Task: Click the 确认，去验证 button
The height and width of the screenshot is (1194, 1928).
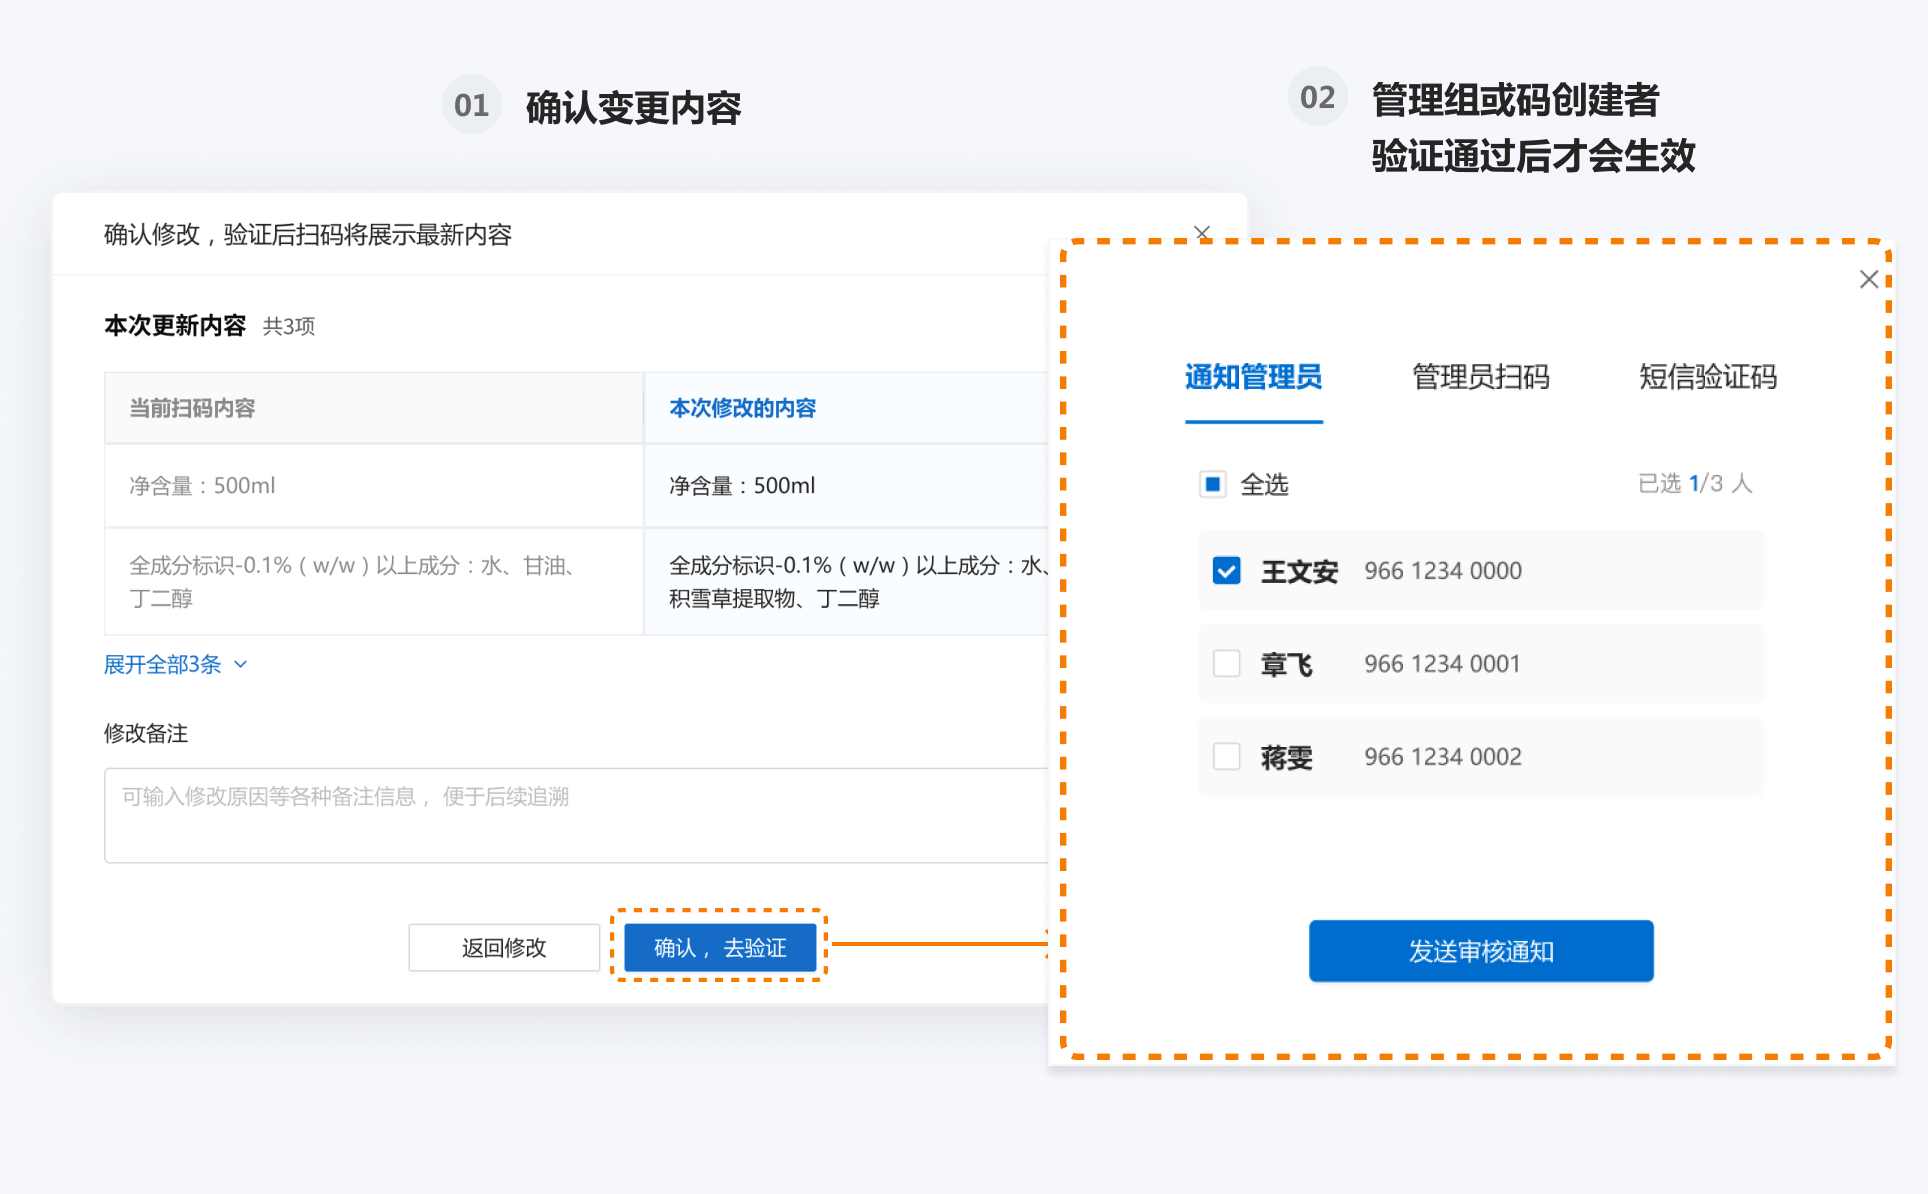Action: pyautogui.click(x=720, y=947)
